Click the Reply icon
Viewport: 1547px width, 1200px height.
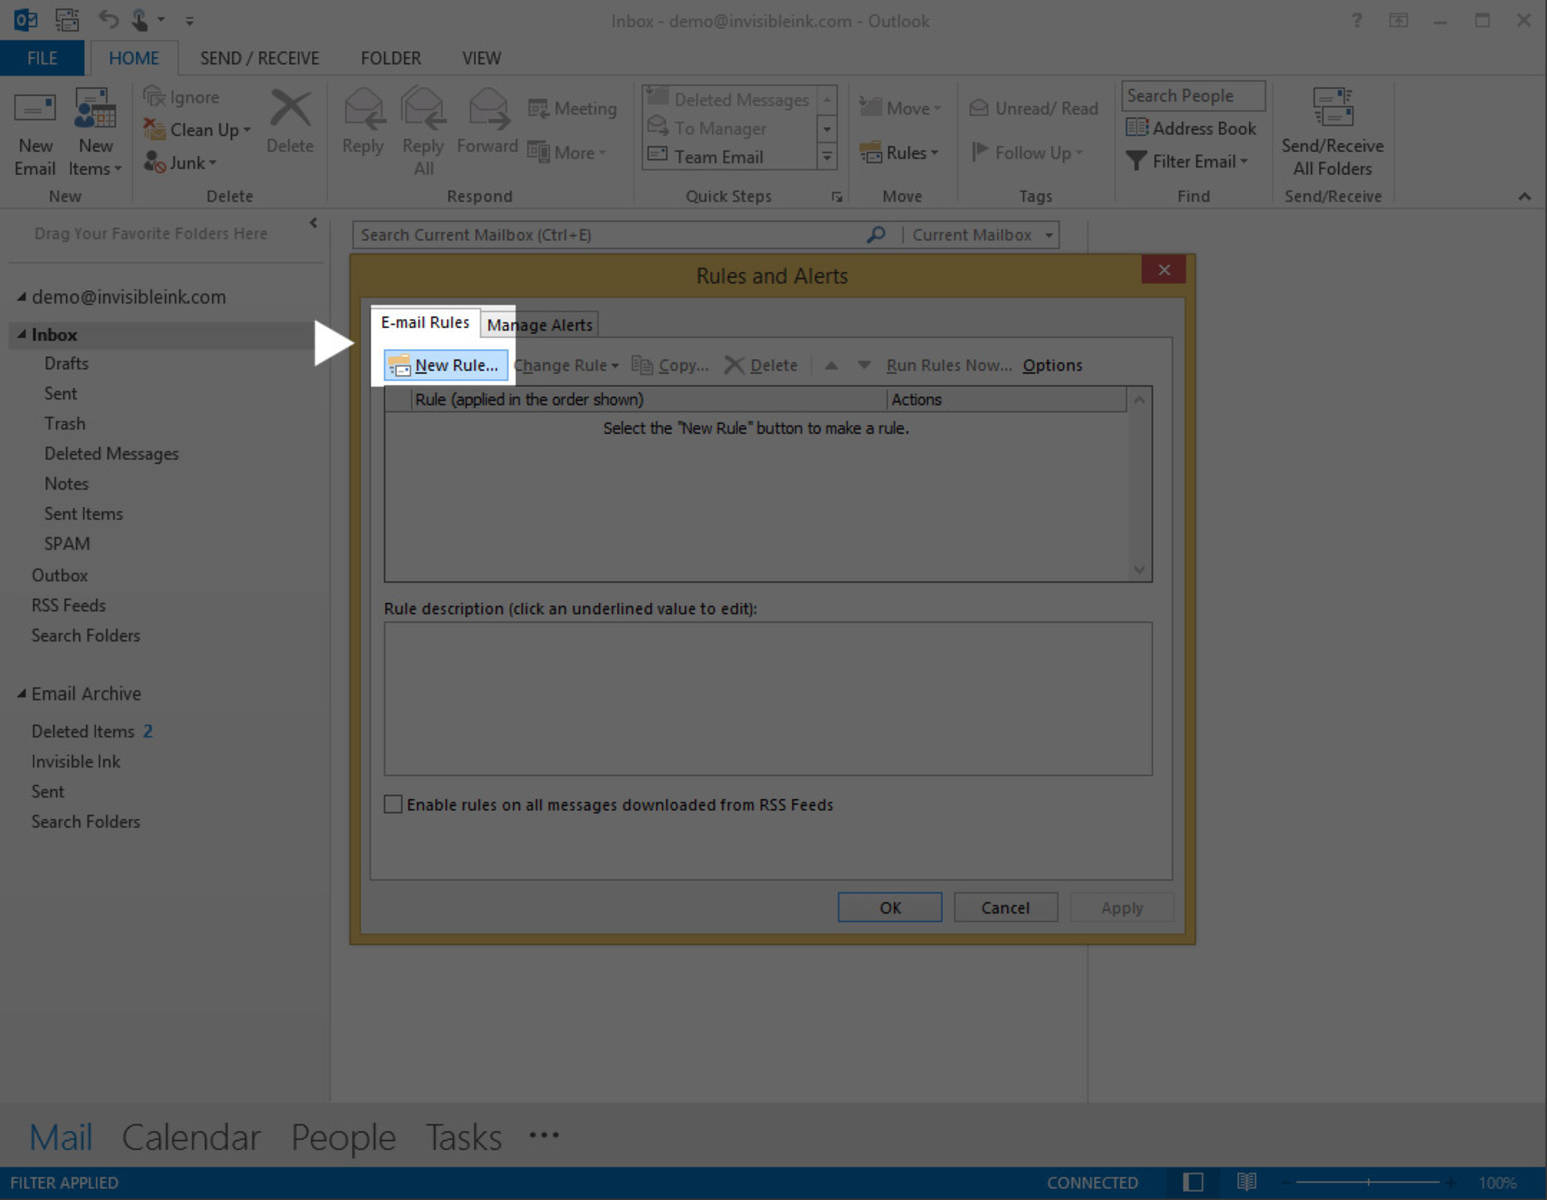tap(363, 109)
